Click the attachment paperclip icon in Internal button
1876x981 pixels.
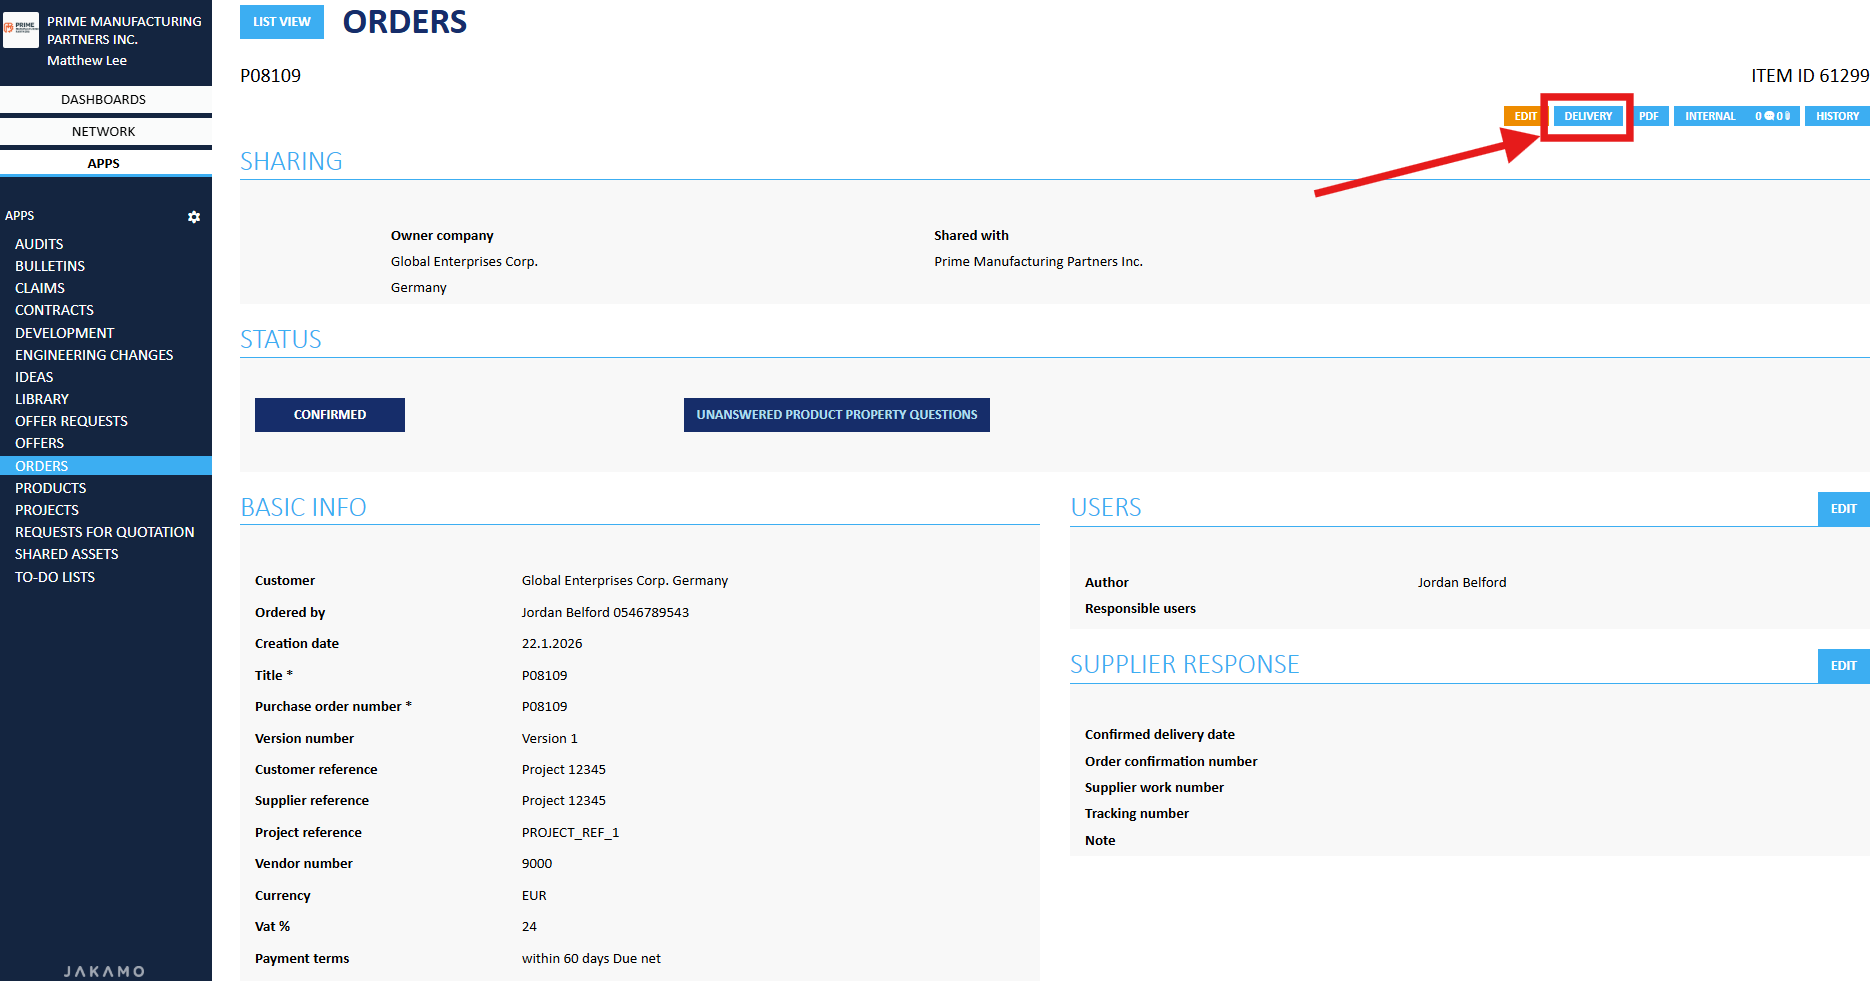click(x=1786, y=116)
